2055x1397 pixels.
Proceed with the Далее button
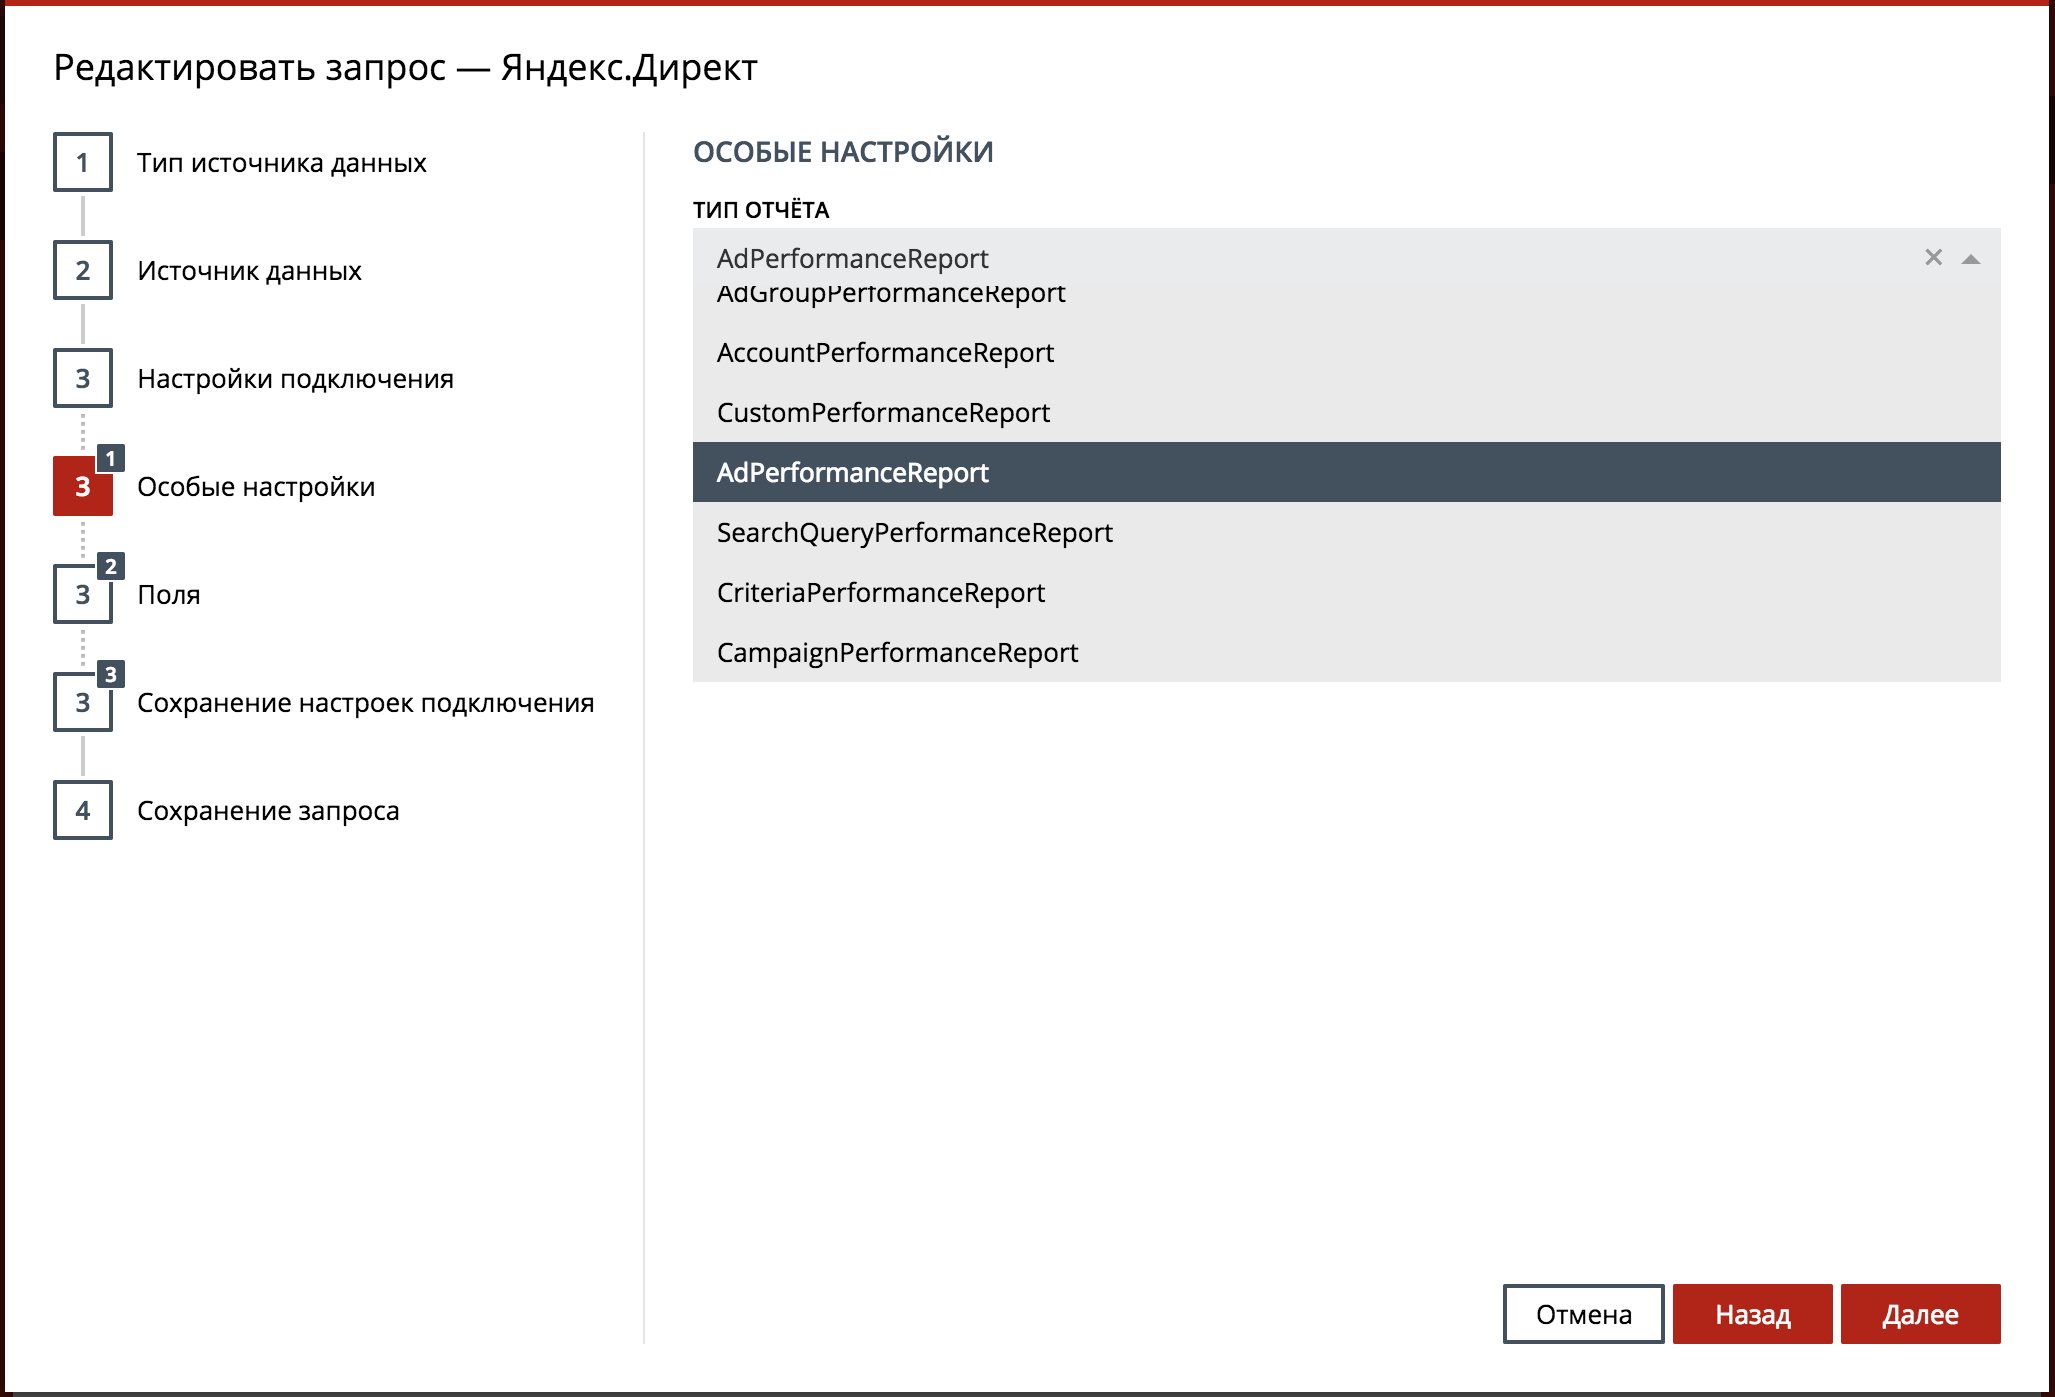1920,1314
